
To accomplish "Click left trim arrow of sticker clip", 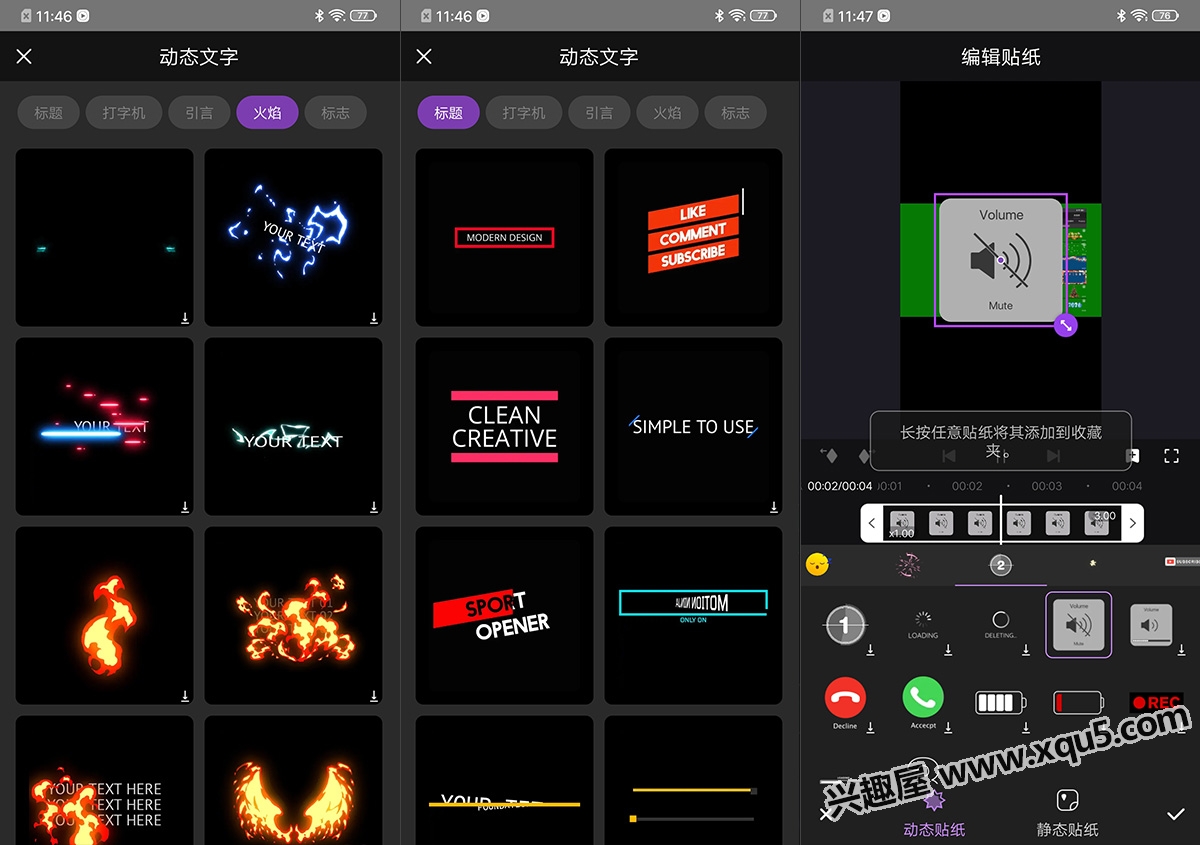I will [872, 523].
